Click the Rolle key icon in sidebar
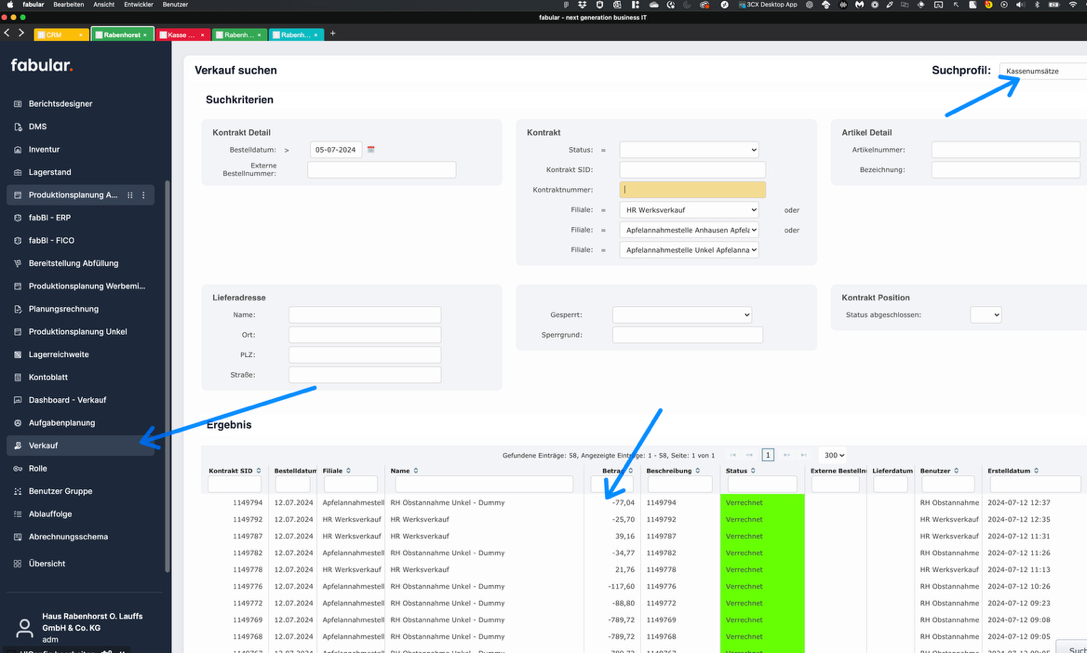Viewport: 1087px width, 653px height. (18, 469)
